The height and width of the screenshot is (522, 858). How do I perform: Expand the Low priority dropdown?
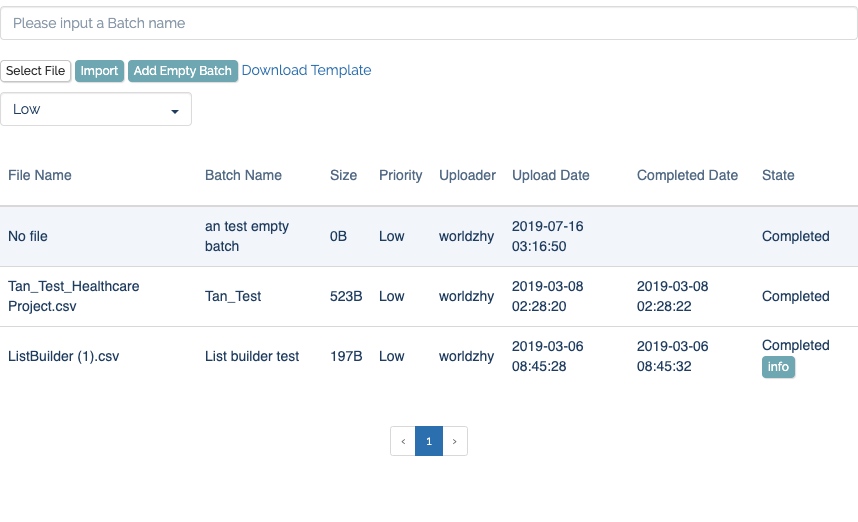pos(96,110)
